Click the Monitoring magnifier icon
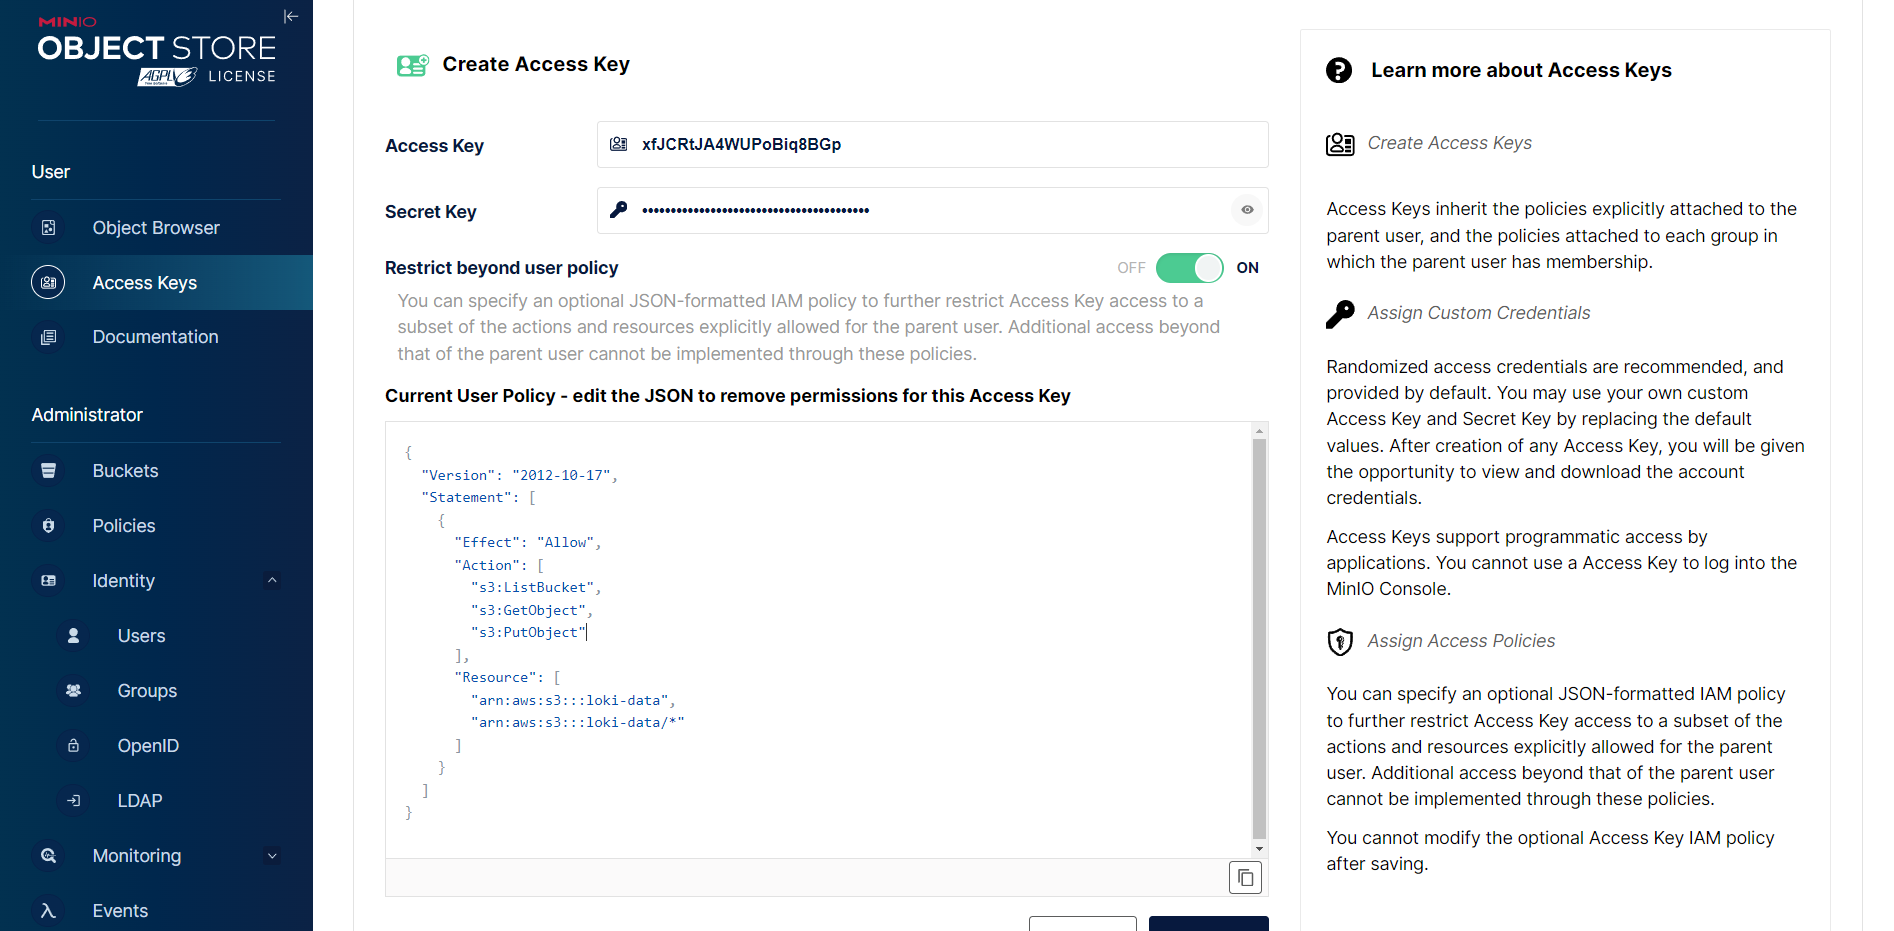This screenshot has width=1894, height=931. [x=48, y=856]
